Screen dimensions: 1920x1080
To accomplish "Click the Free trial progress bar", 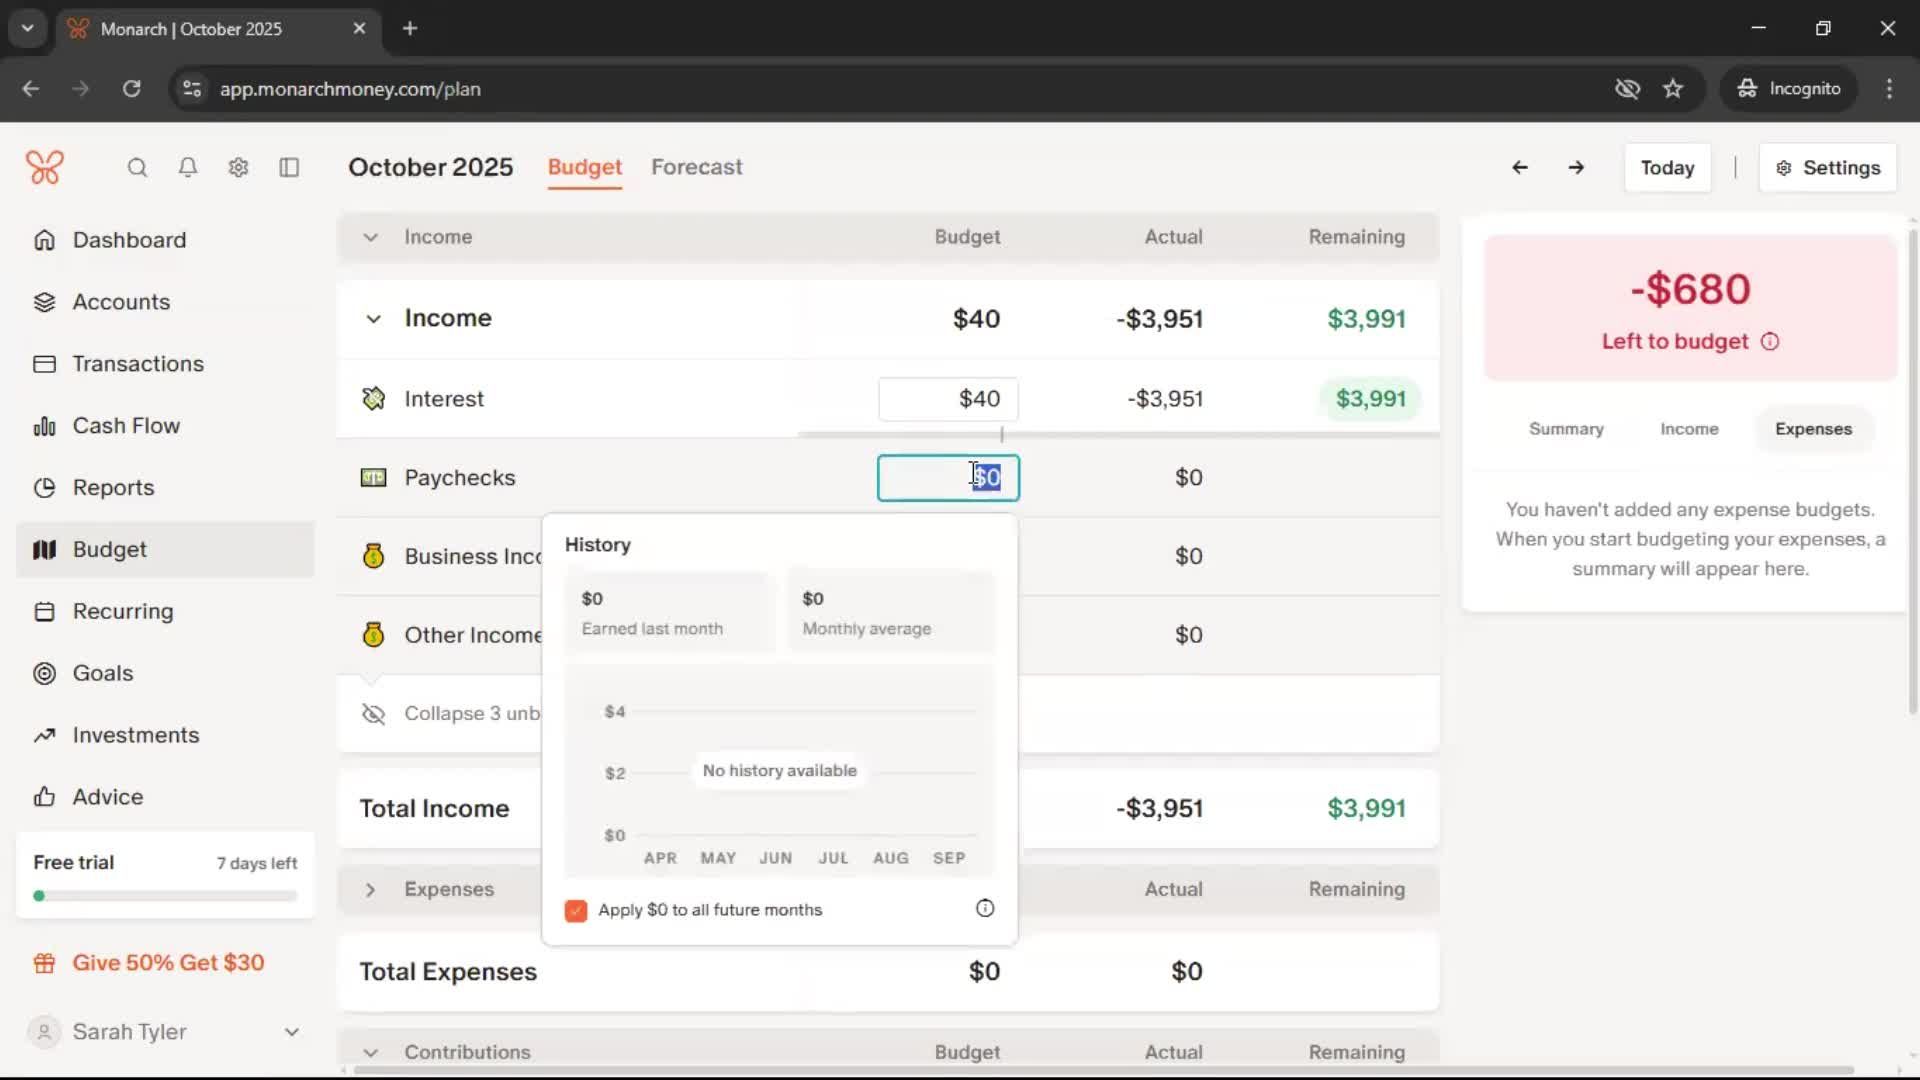I will click(165, 896).
